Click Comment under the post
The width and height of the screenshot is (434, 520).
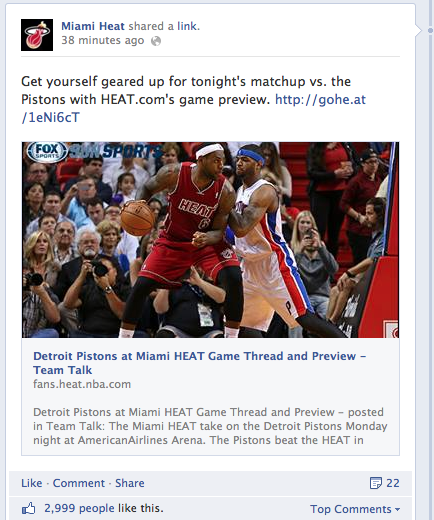79,483
